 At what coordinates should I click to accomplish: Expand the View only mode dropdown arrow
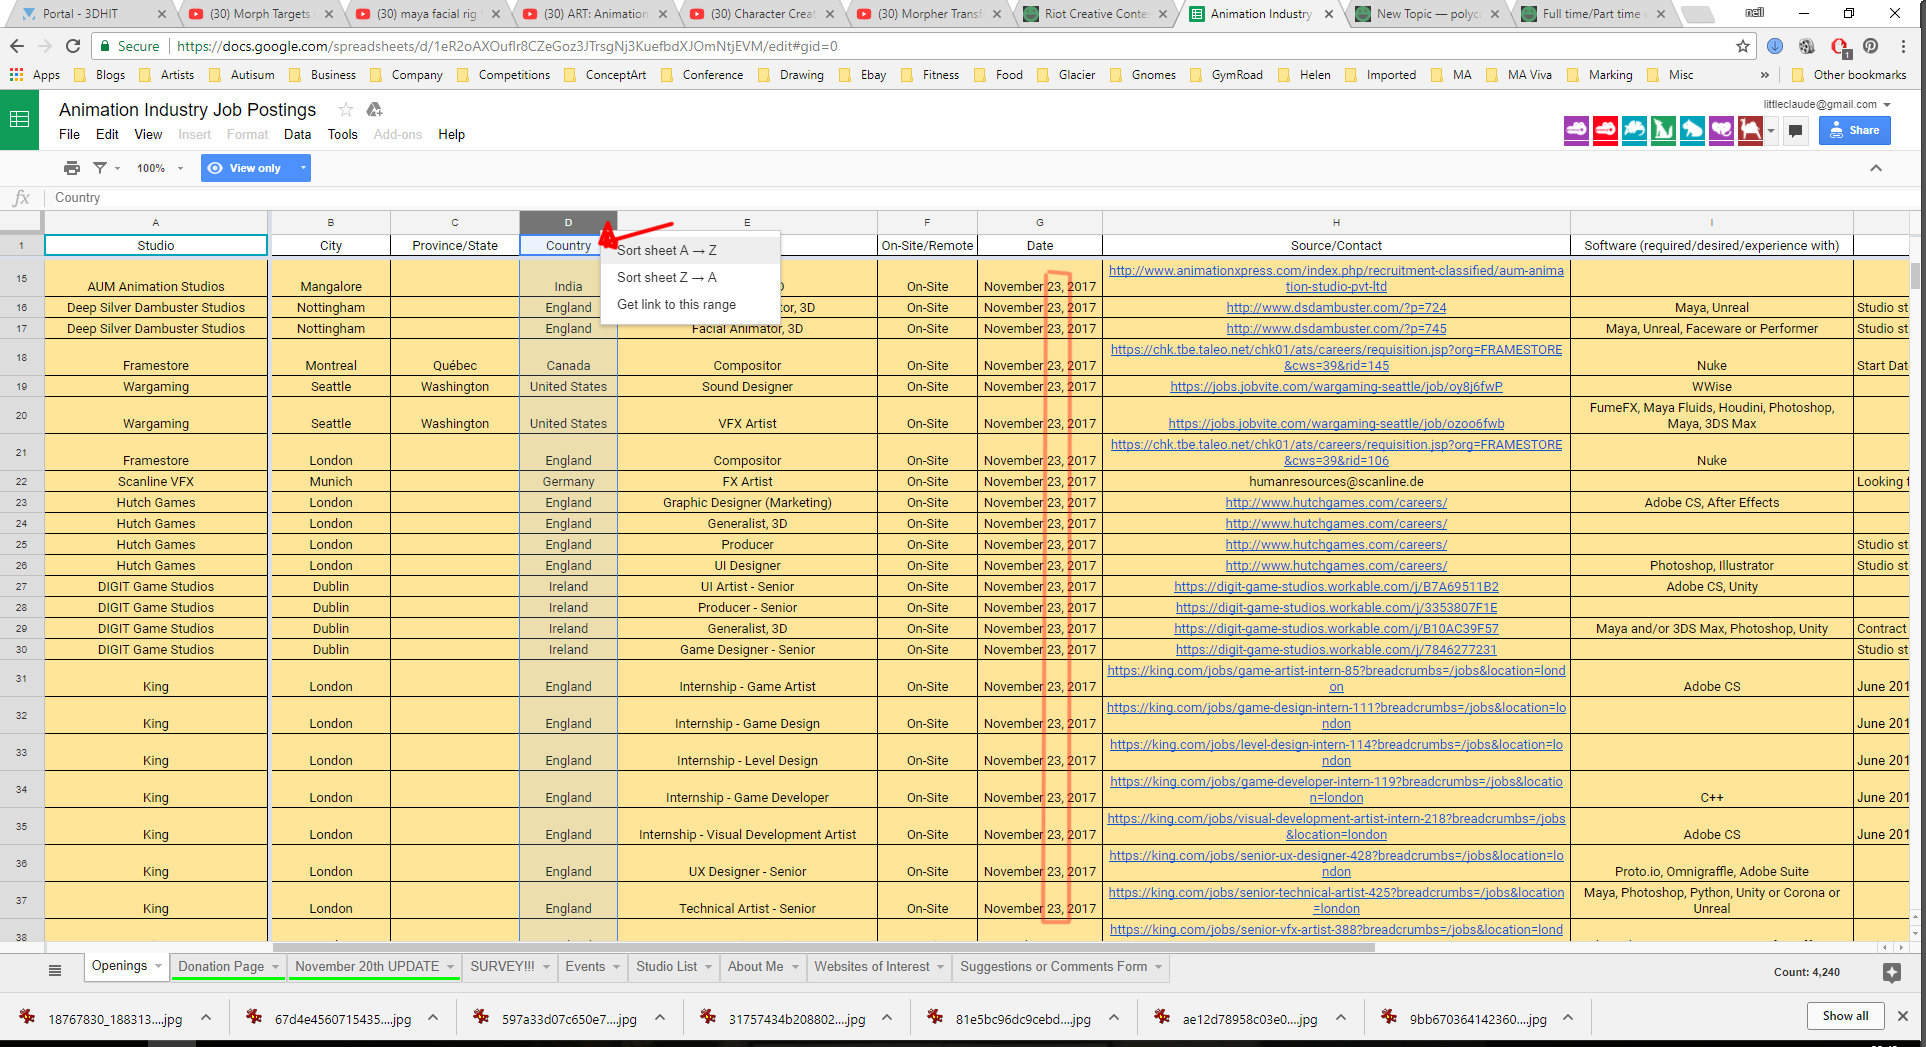click(x=302, y=168)
